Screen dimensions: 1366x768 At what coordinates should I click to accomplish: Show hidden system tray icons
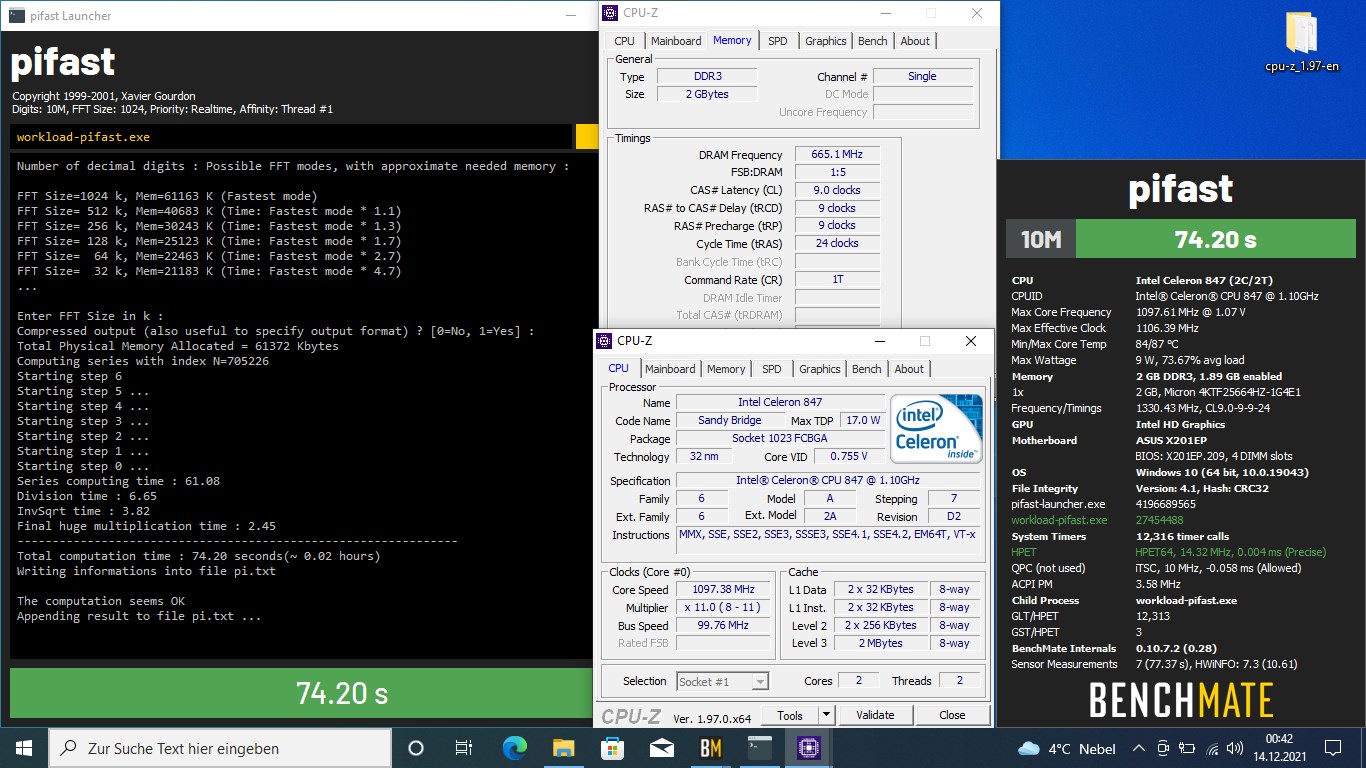(x=1138, y=748)
